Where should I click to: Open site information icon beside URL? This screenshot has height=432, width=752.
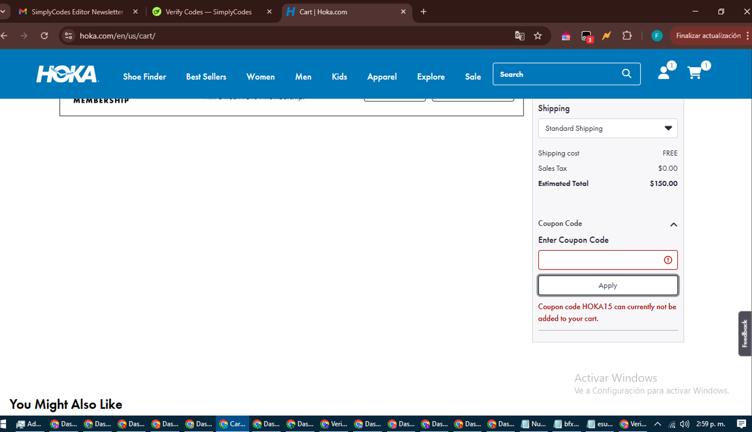[x=69, y=35]
